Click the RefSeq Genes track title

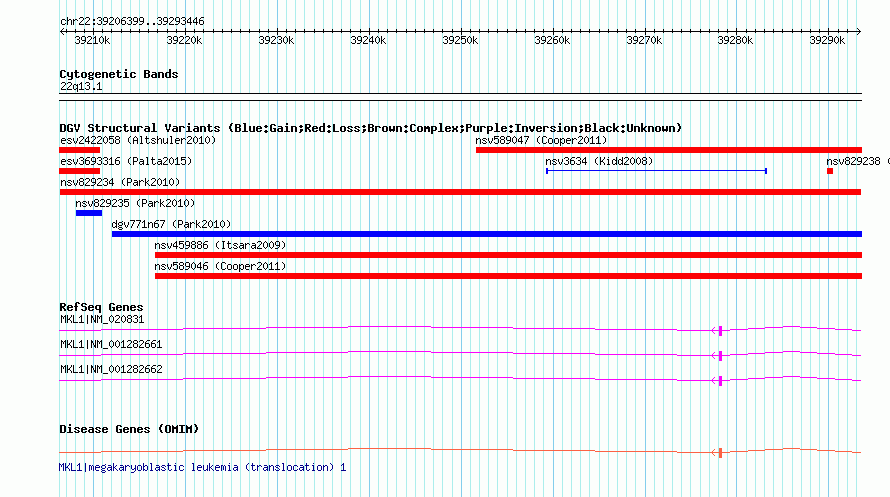(x=101, y=307)
